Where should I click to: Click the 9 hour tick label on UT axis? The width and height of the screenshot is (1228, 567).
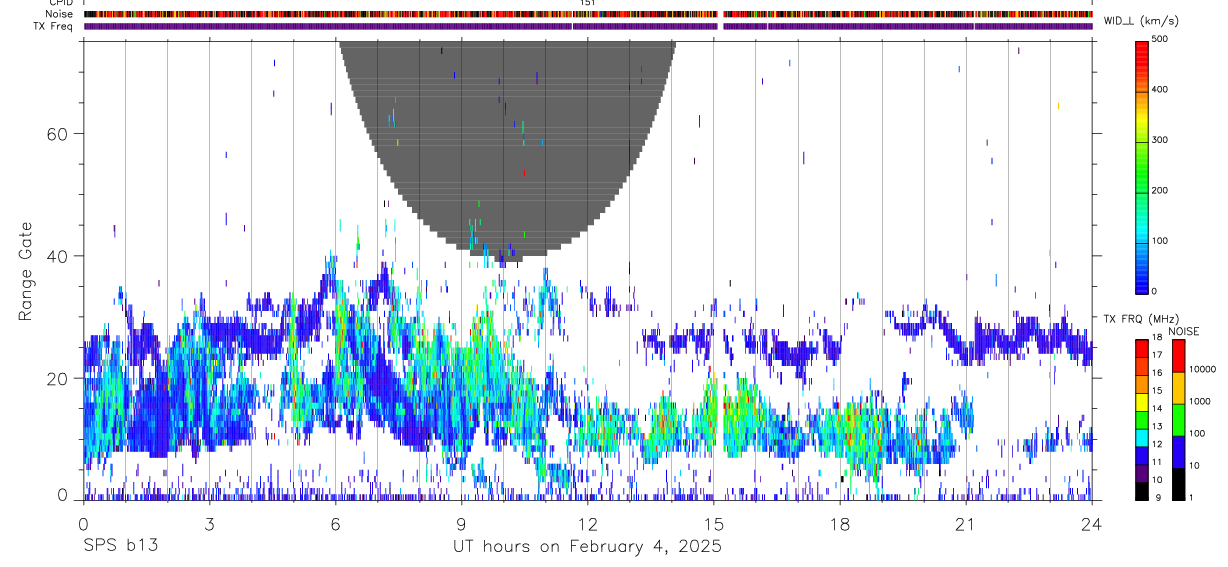coord(461,523)
